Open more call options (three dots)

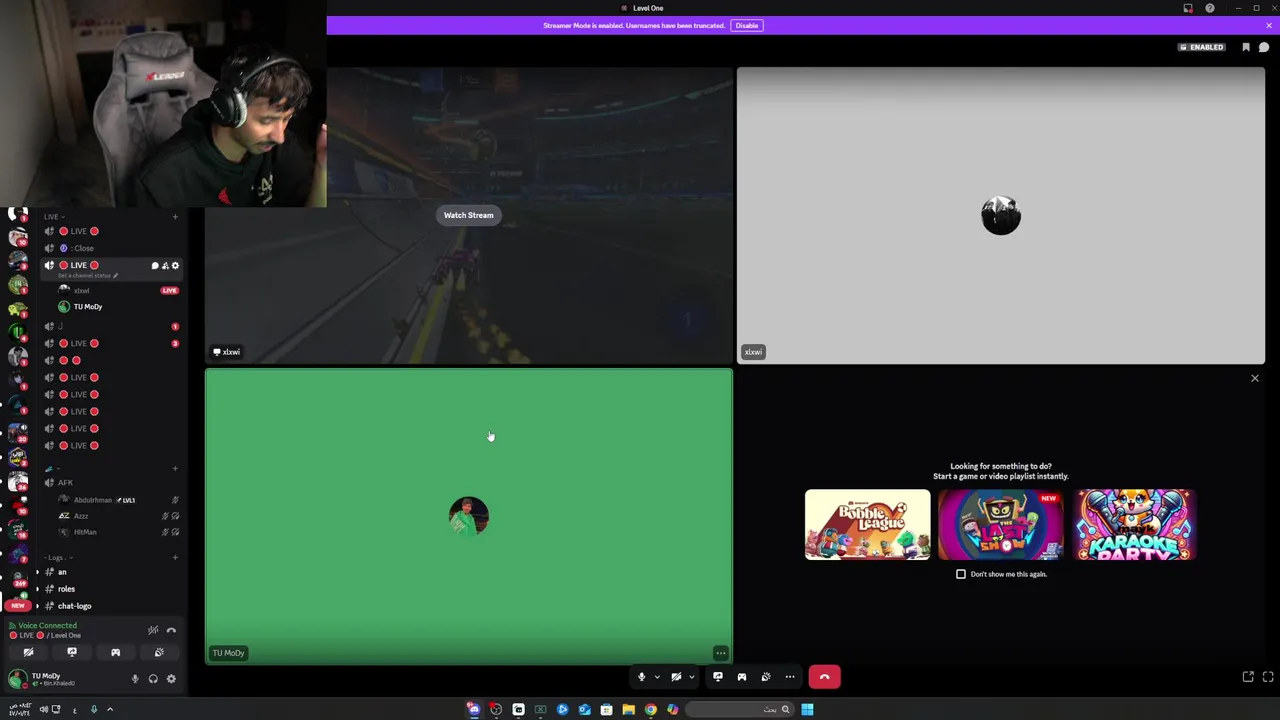(790, 677)
